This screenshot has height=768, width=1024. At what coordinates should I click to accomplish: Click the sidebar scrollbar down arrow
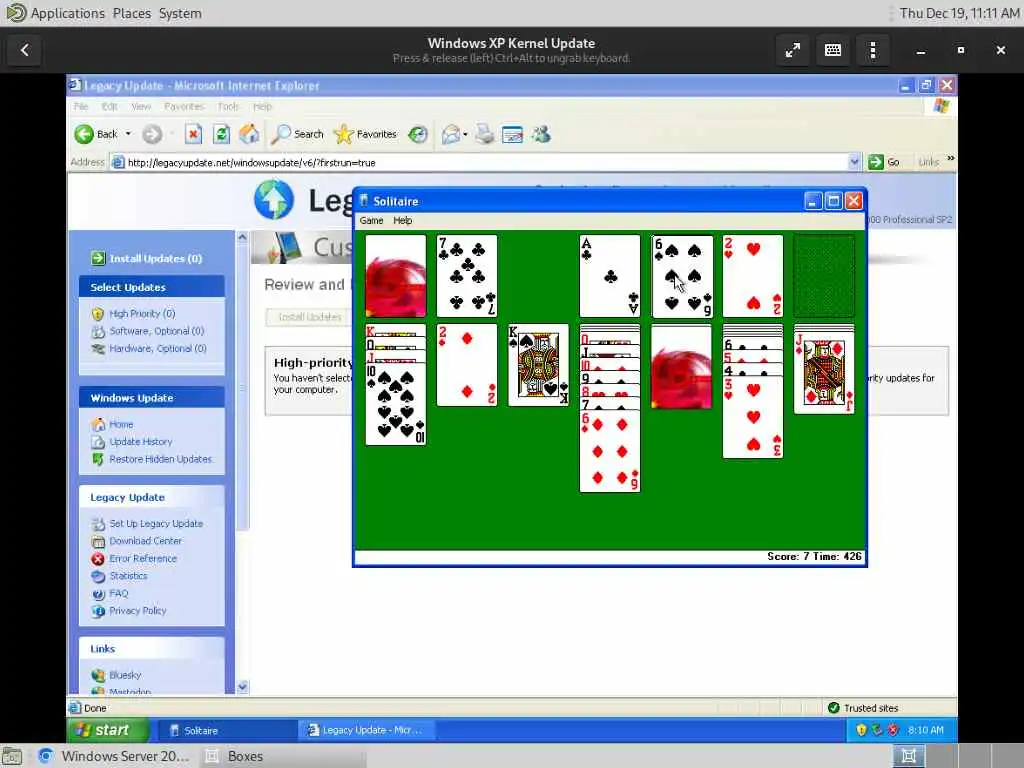(x=242, y=686)
